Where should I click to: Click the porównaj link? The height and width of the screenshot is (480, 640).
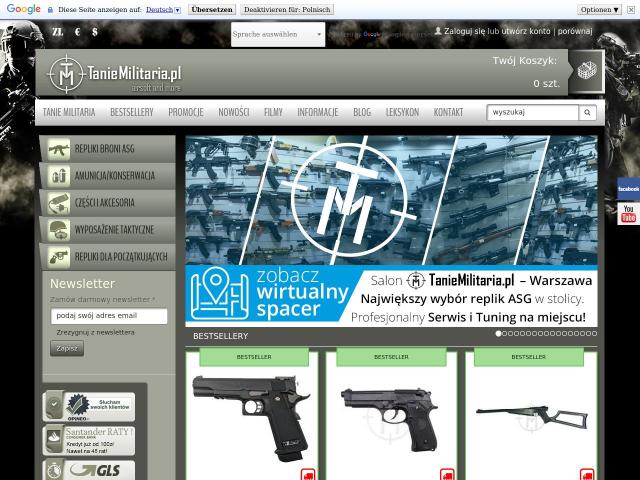click(575, 31)
